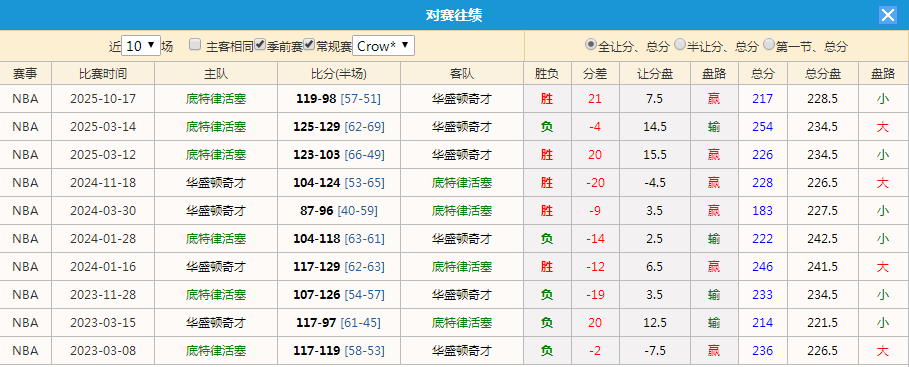The width and height of the screenshot is (909, 367).
Task: Click the total line 241.5
Action: point(823,267)
